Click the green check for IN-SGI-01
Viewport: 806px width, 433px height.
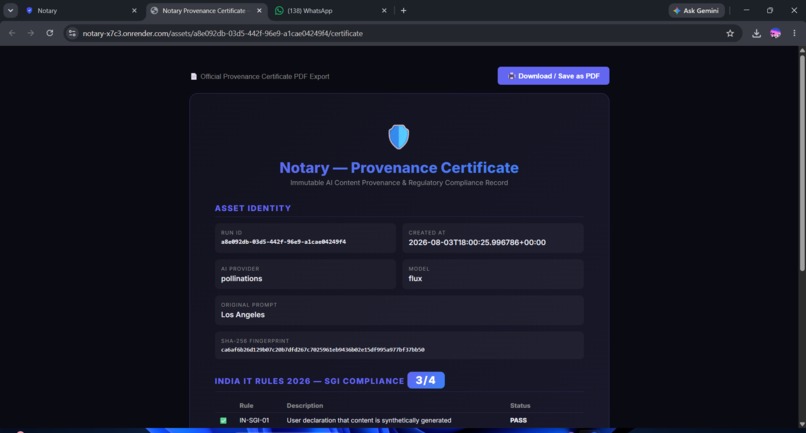223,420
